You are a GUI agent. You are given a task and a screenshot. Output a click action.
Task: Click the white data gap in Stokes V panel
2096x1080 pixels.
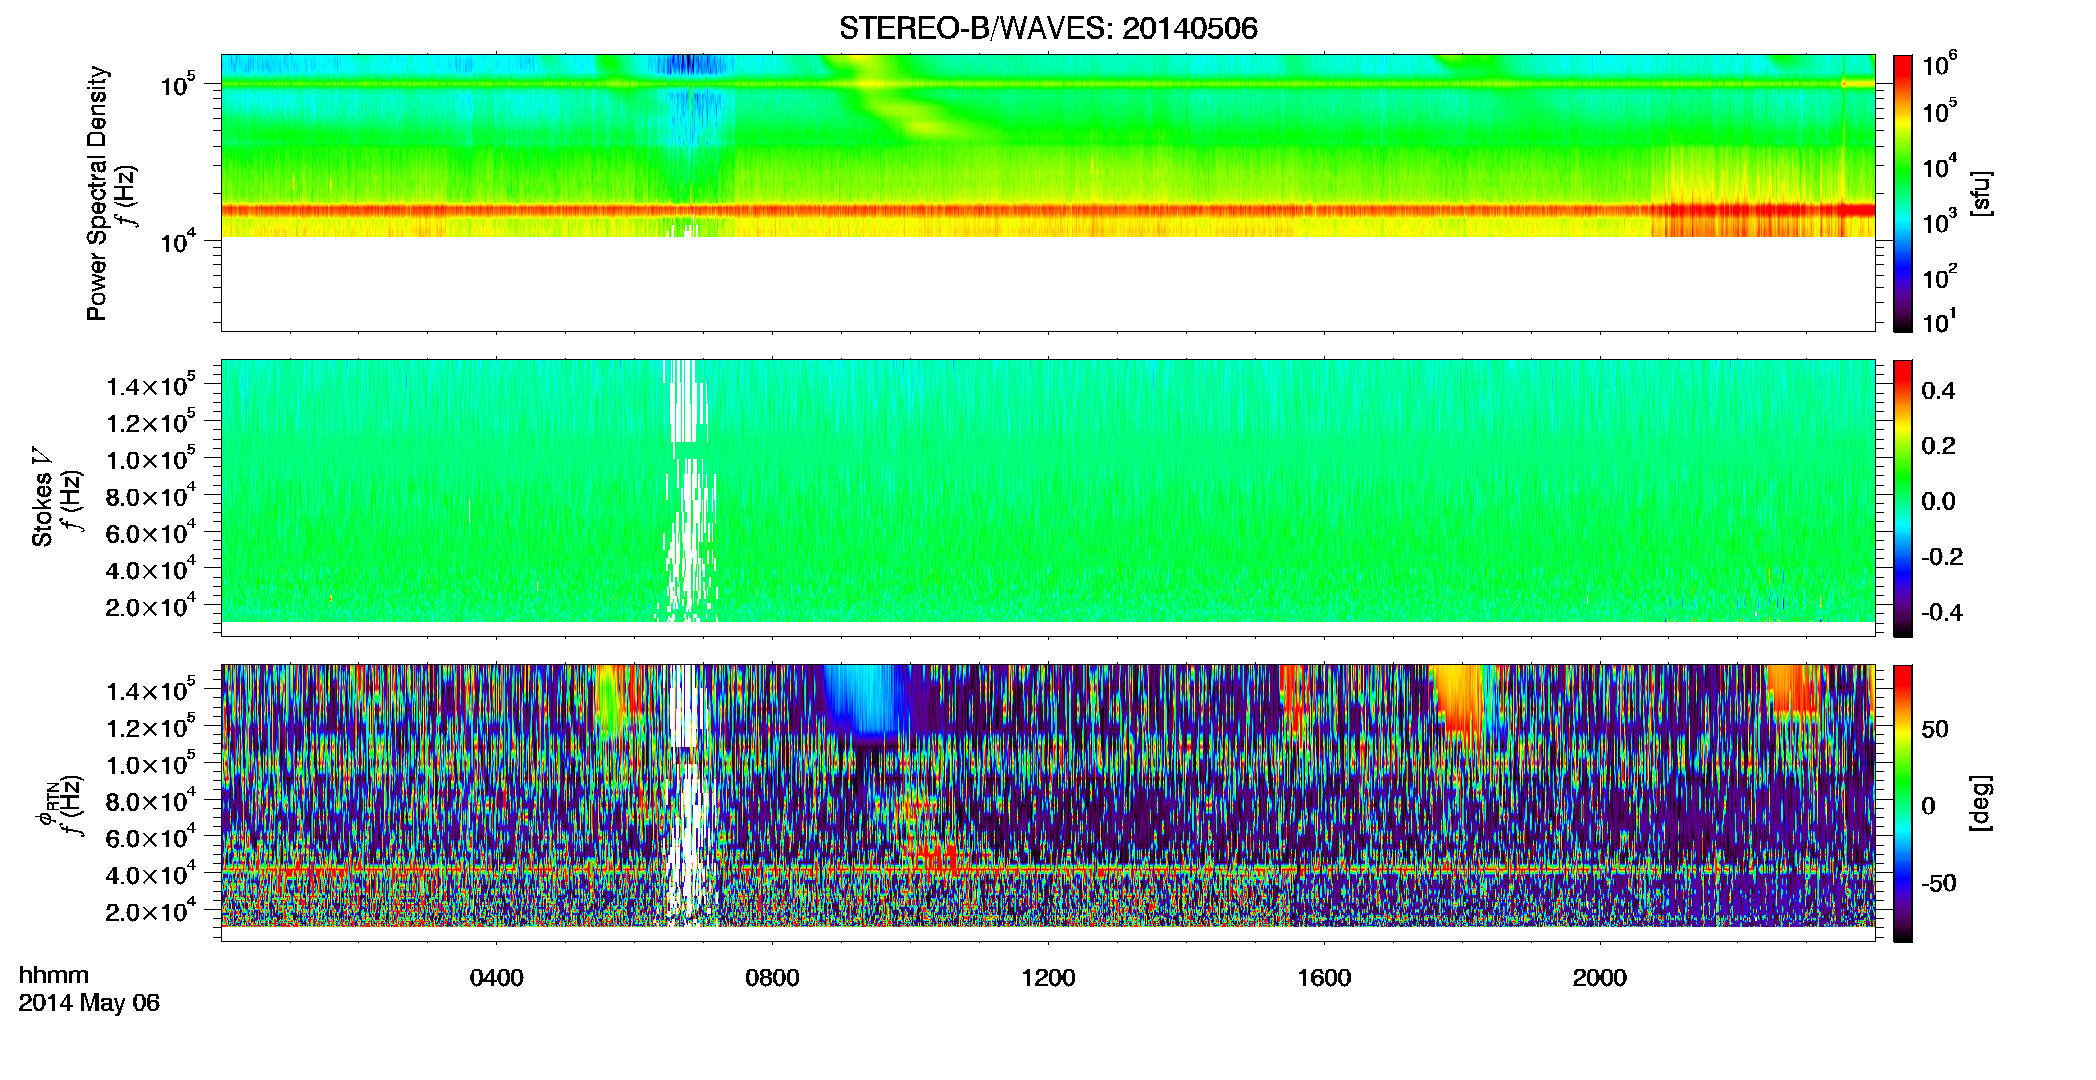pos(689,490)
